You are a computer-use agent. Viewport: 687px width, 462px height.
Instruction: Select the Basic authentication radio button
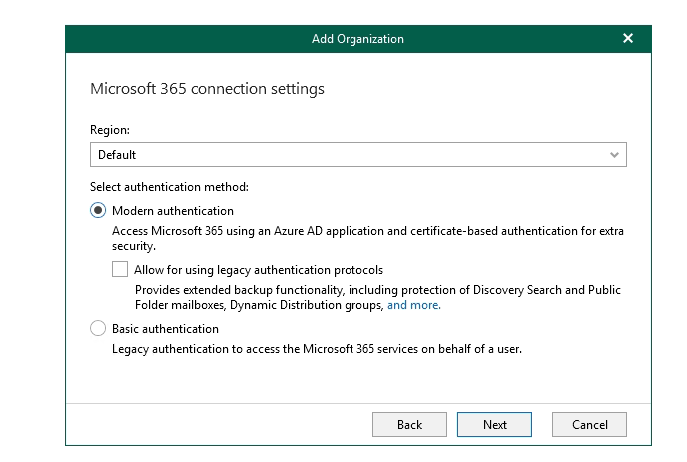(98, 328)
